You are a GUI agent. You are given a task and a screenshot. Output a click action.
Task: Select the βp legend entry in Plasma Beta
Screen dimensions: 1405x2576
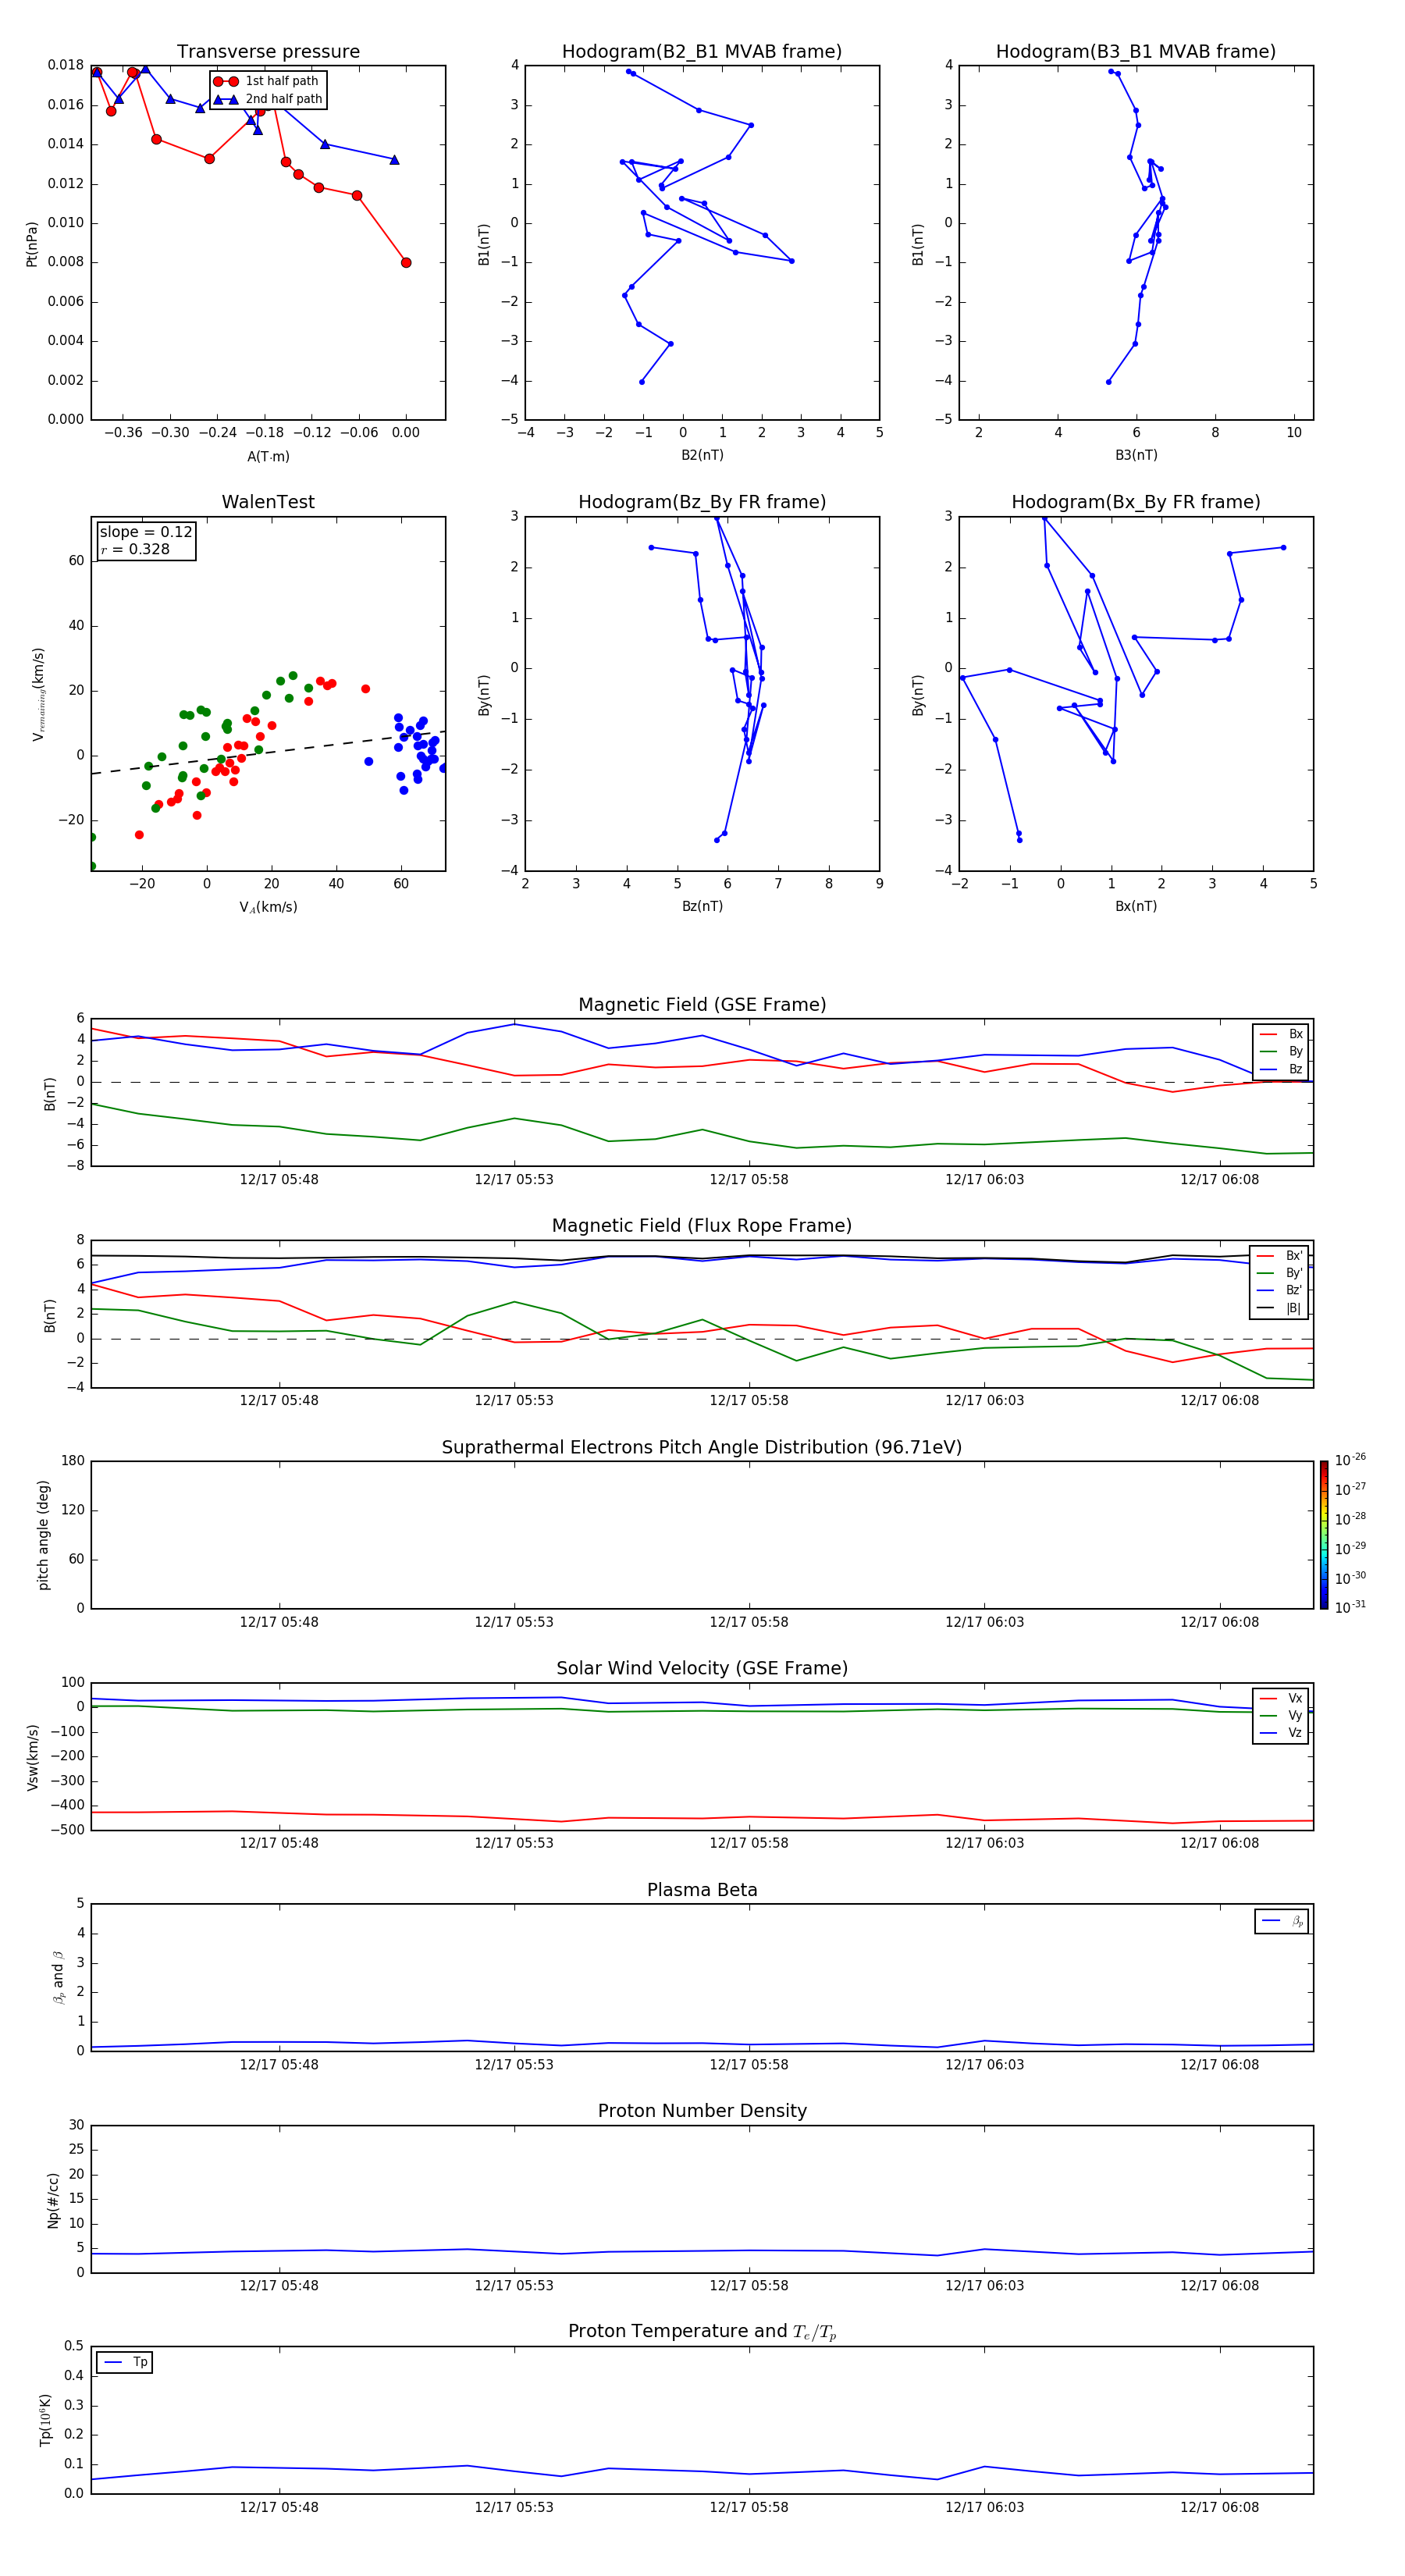click(x=1282, y=1921)
